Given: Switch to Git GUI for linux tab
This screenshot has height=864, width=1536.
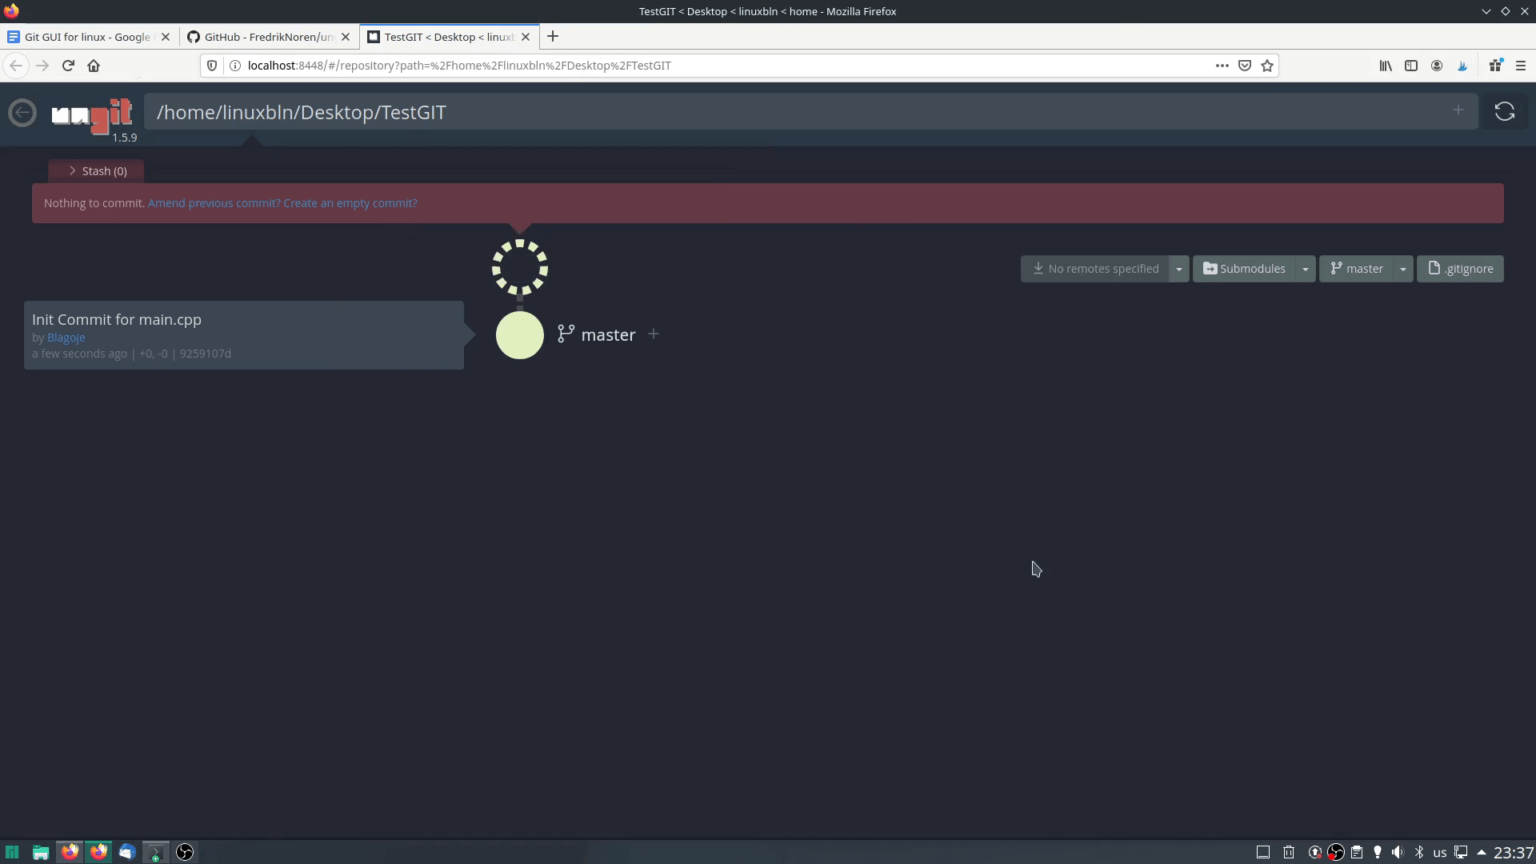Looking at the screenshot, I should pos(88,37).
